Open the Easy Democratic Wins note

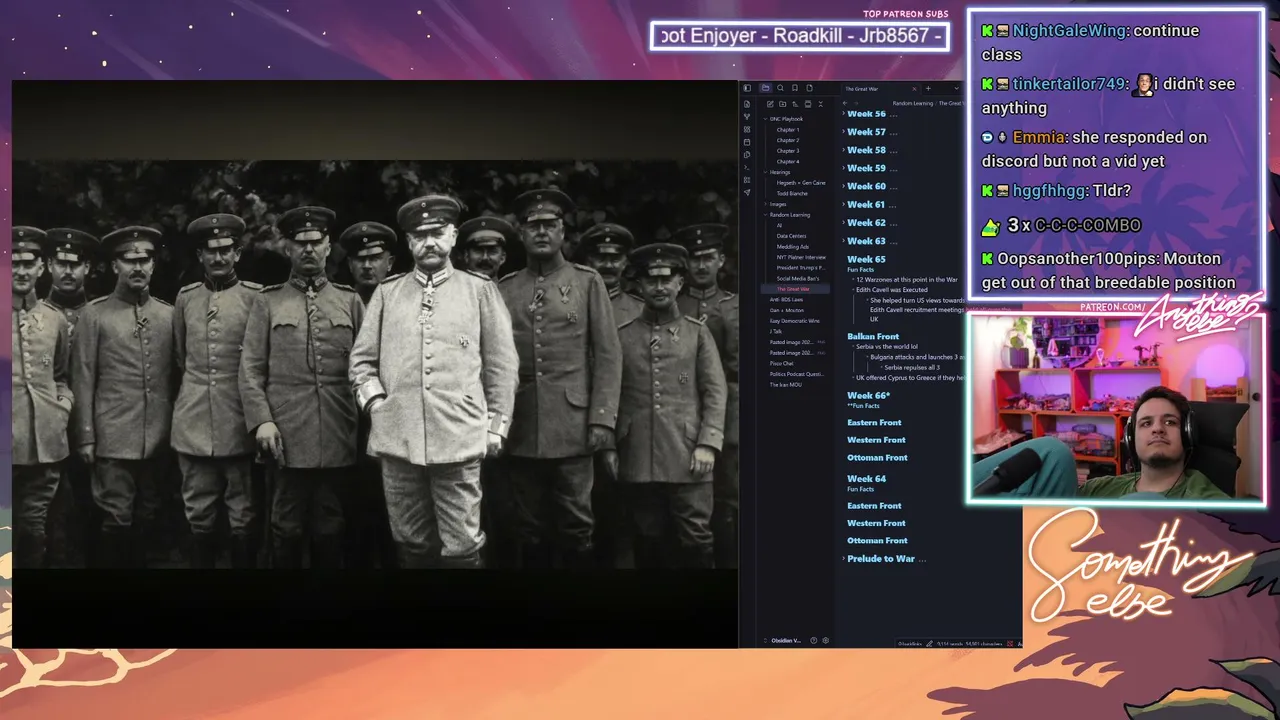coord(794,321)
